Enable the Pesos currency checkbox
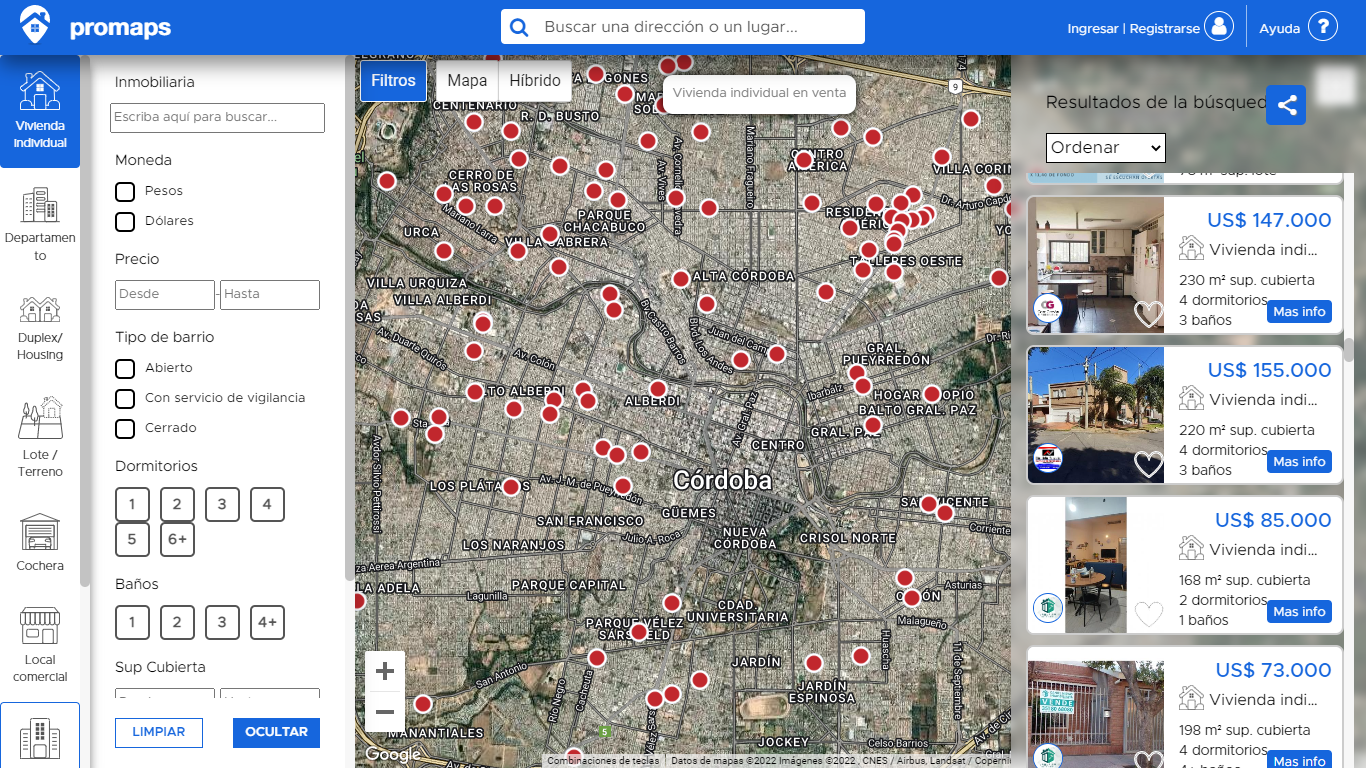The image size is (1366, 768). pos(125,191)
